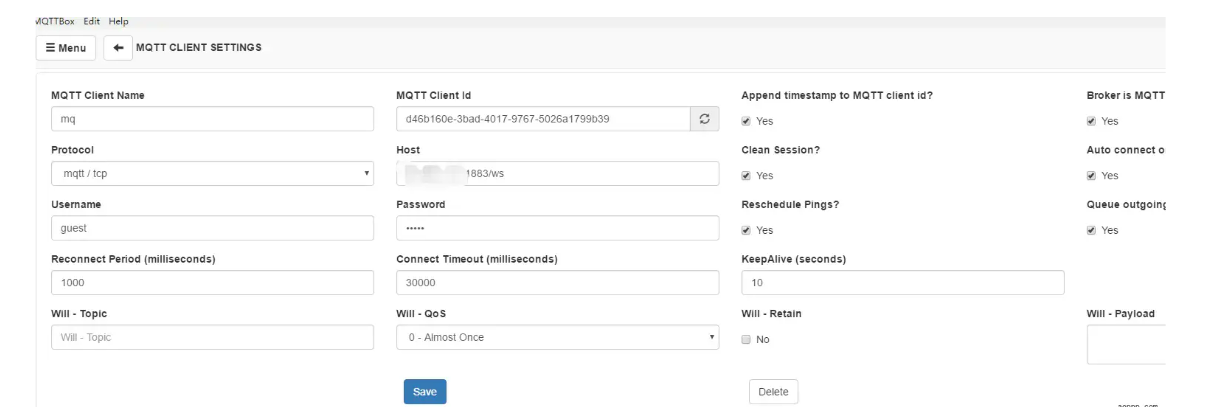Open the Protocol dropdown
This screenshot has width=1205, height=407.
point(212,174)
